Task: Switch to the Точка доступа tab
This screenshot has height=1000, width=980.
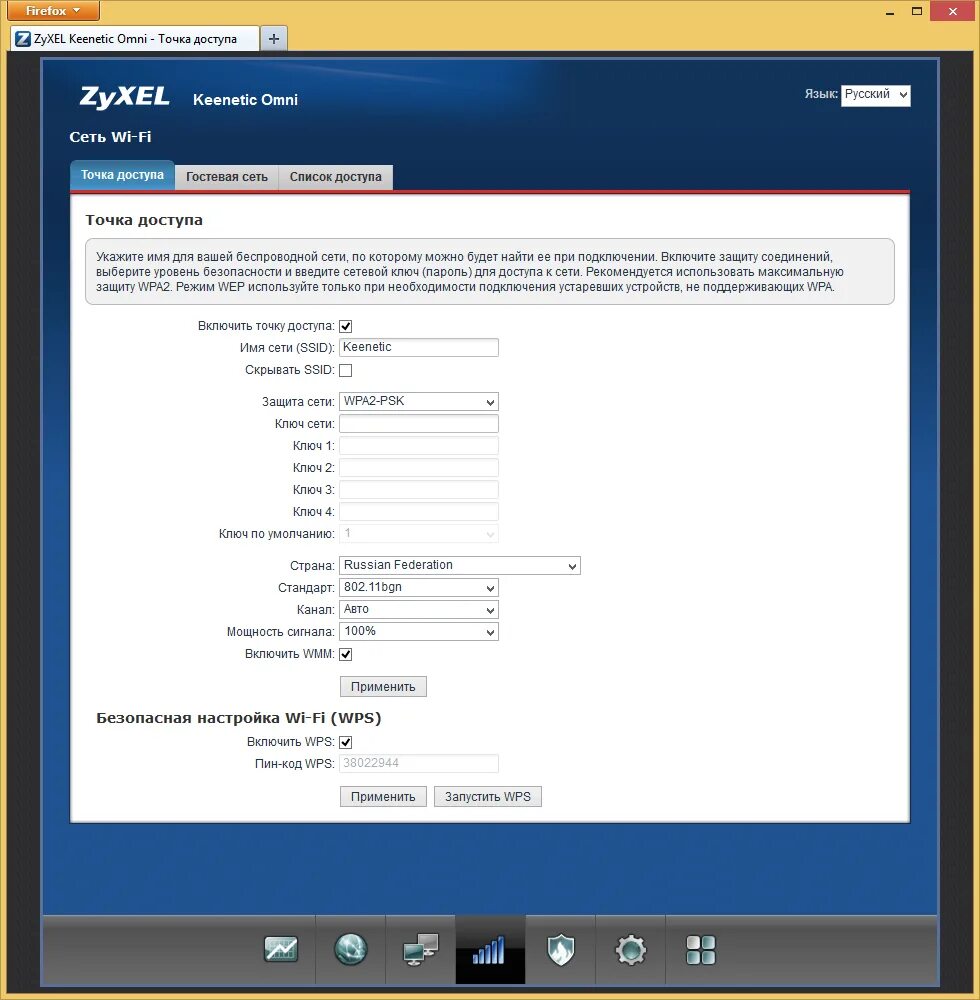Action: tap(122, 175)
